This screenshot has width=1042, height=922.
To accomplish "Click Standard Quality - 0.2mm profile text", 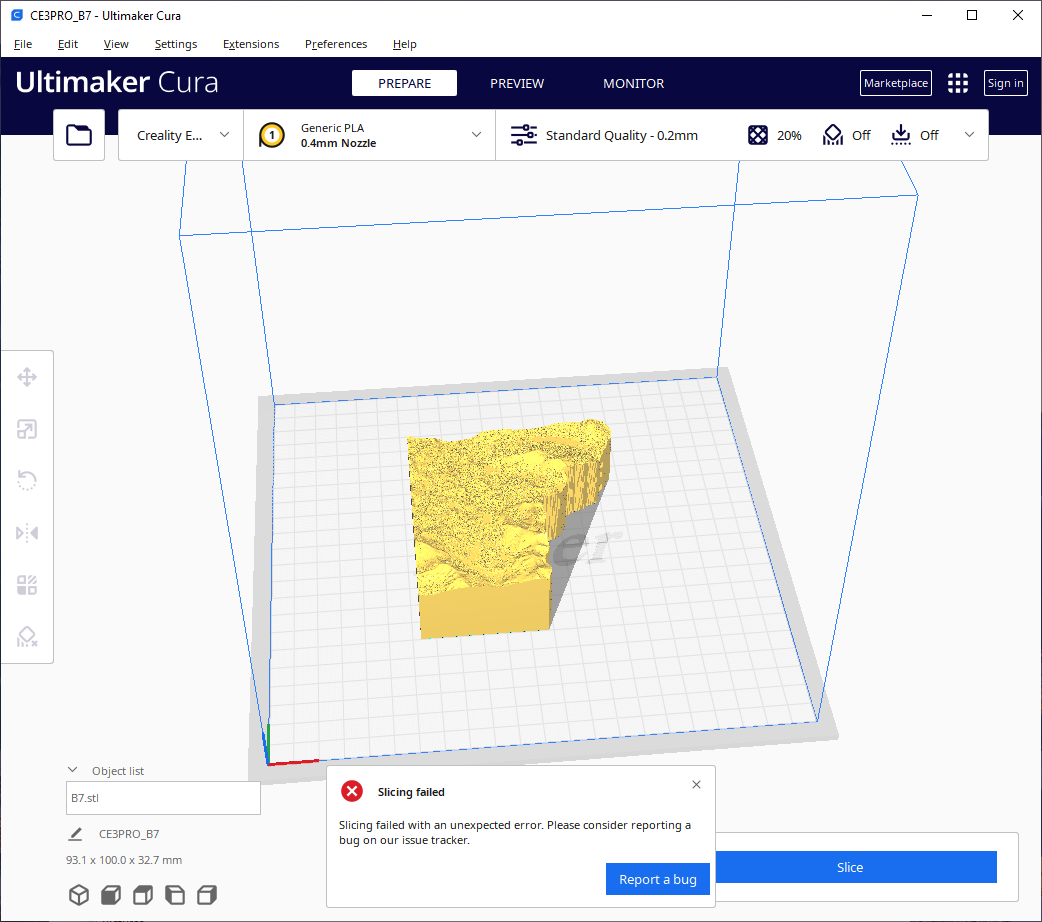I will pyautogui.click(x=621, y=135).
